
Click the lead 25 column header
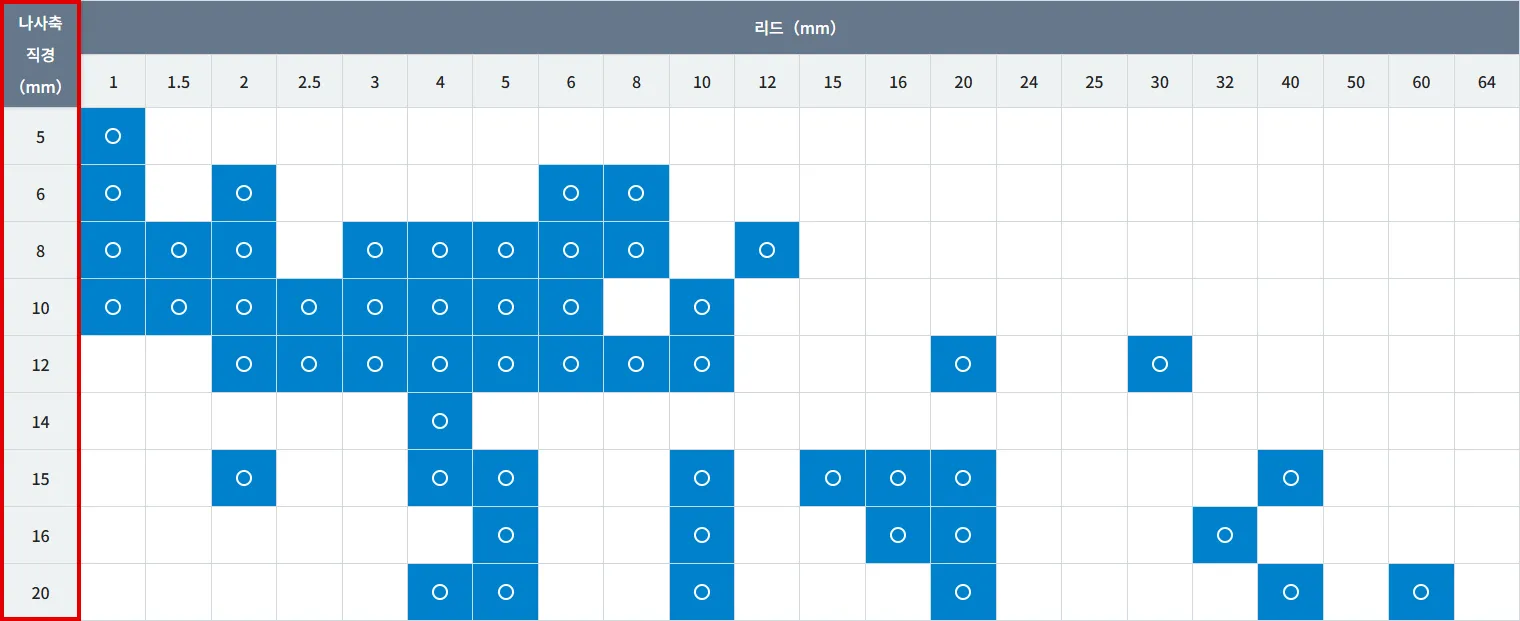click(1094, 82)
